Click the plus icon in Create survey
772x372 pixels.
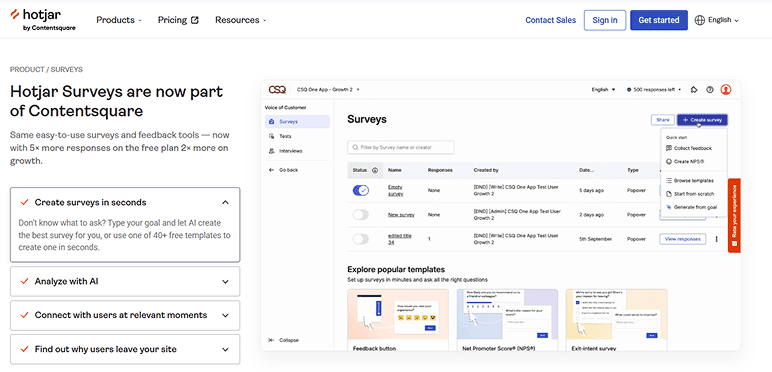(685, 120)
